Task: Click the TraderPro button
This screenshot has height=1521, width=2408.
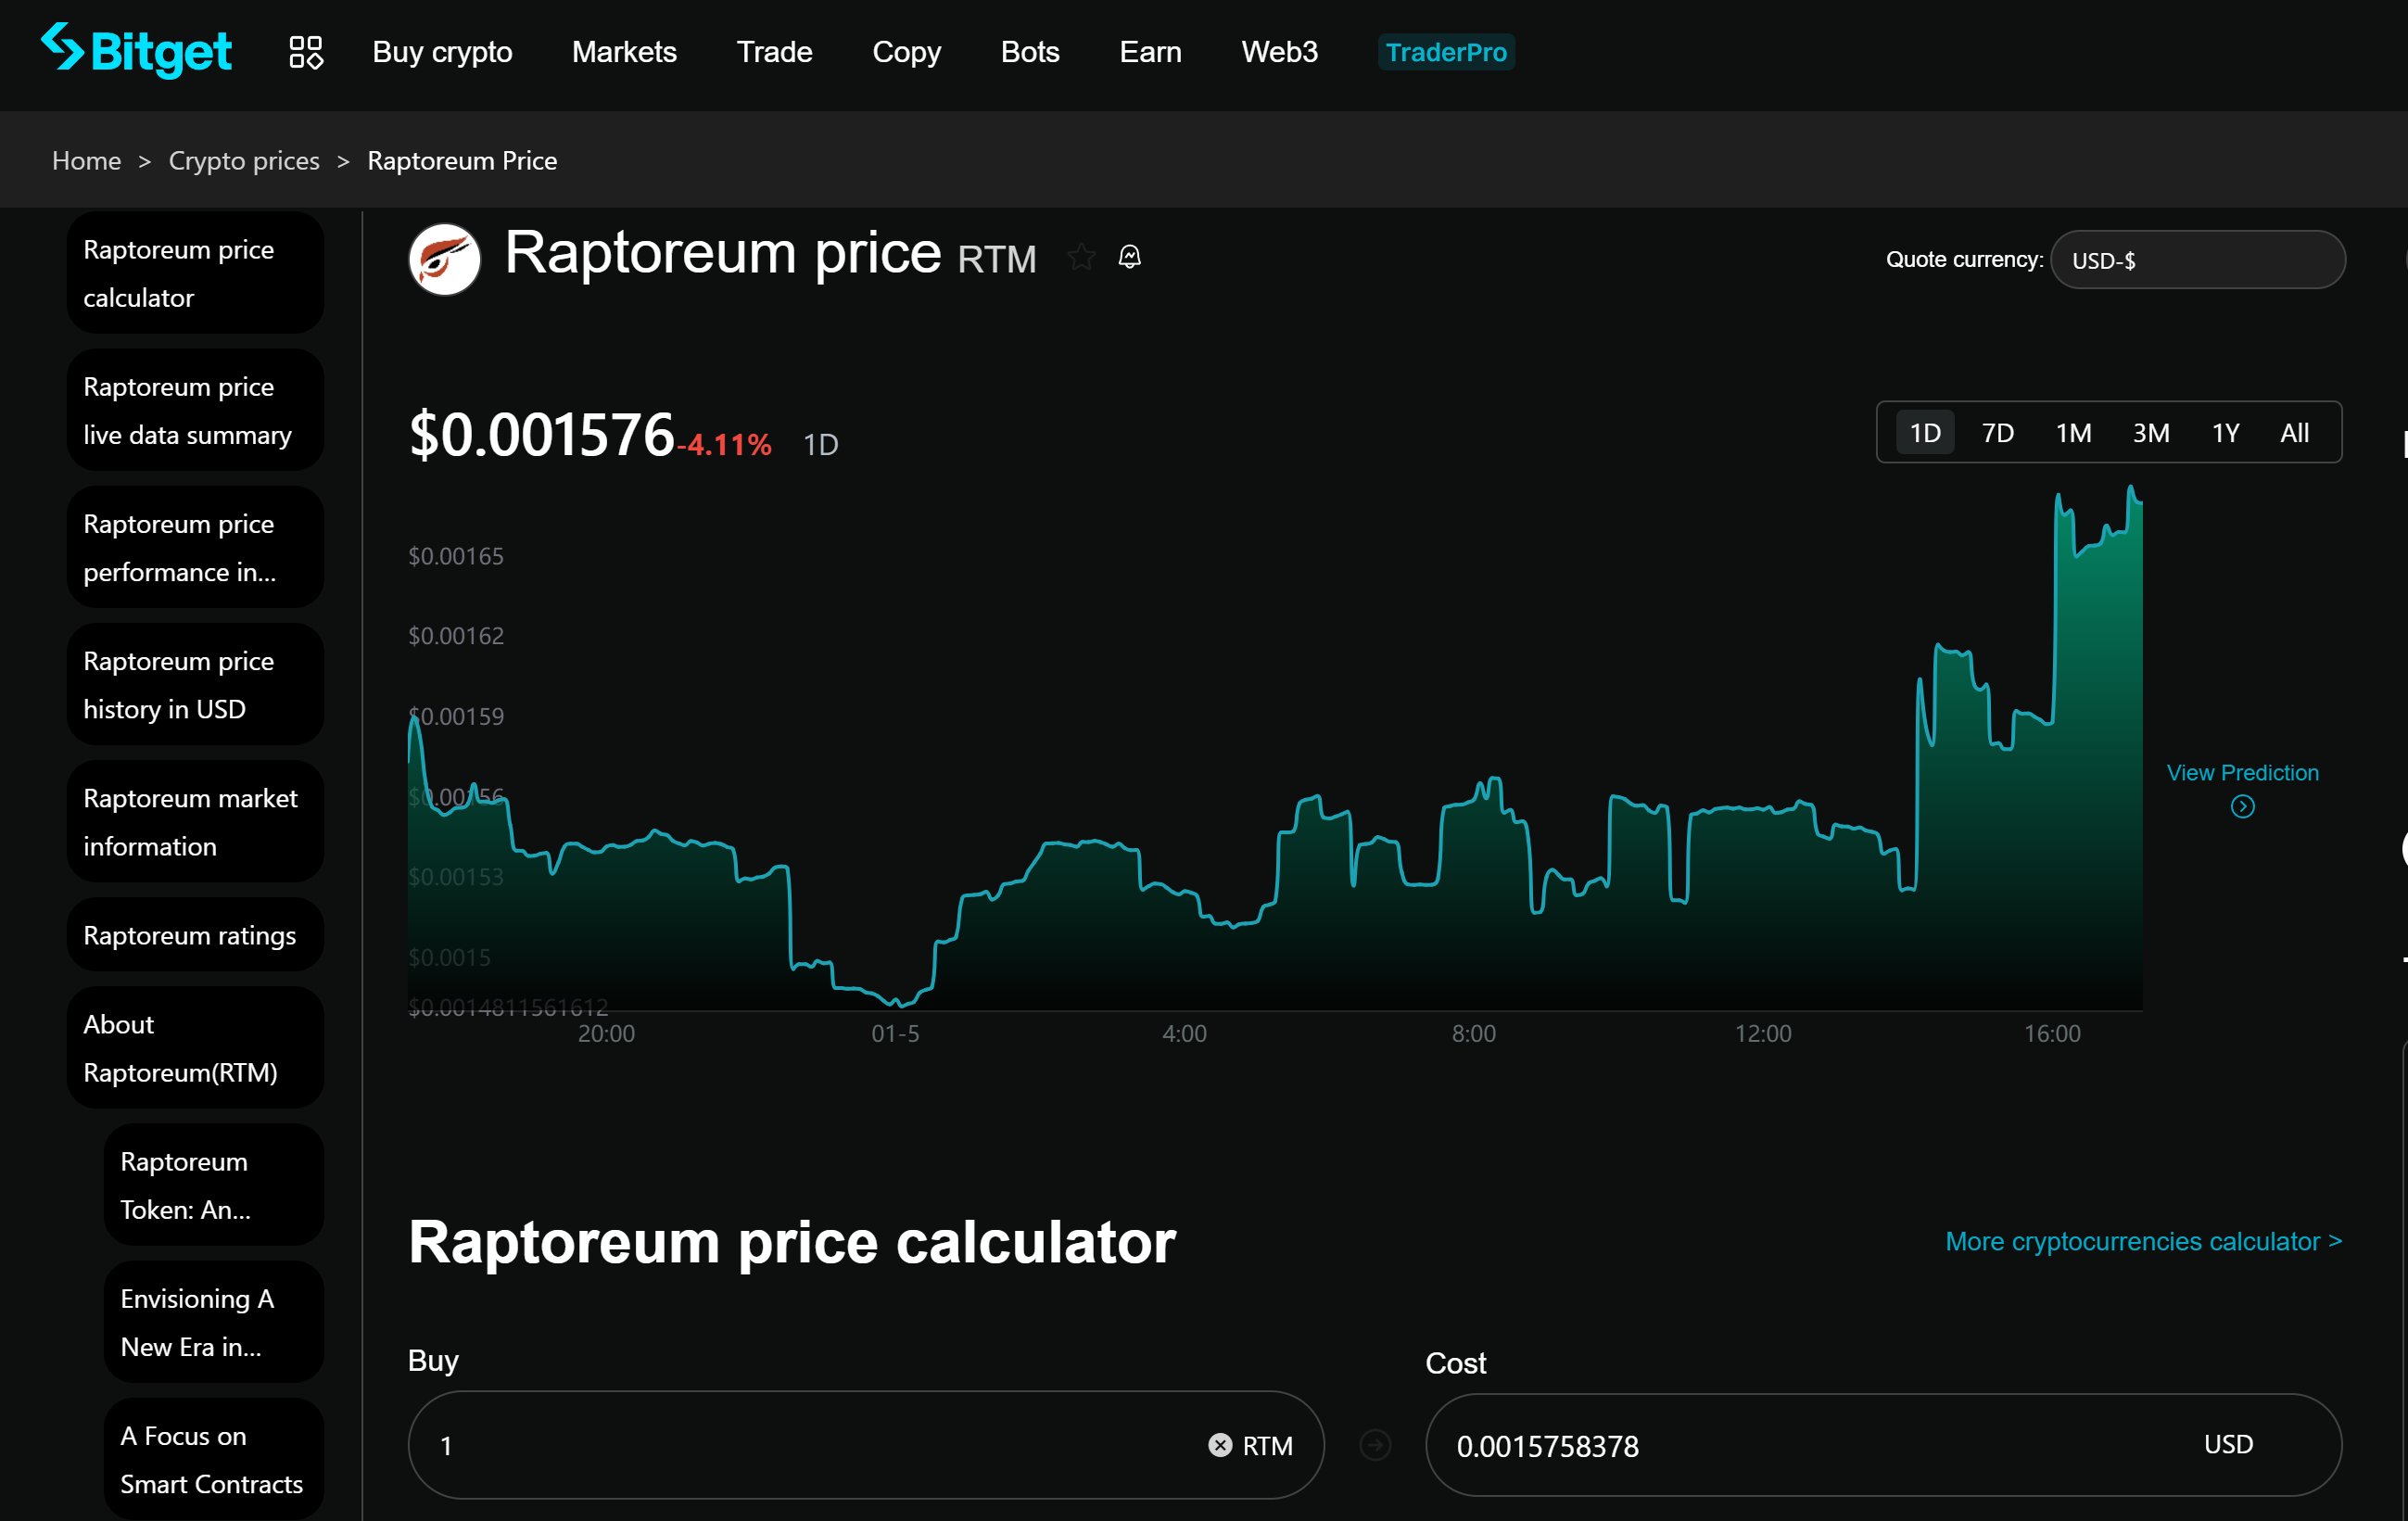Action: pos(1445,52)
